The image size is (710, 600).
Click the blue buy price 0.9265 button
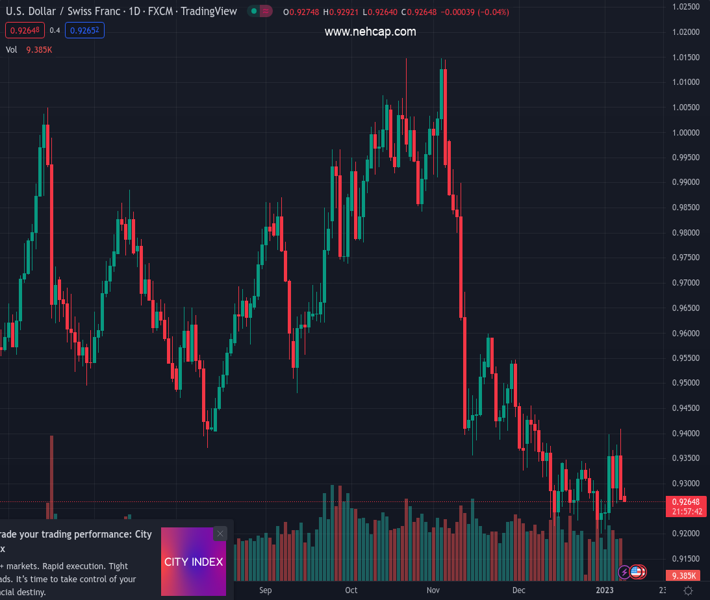84,30
